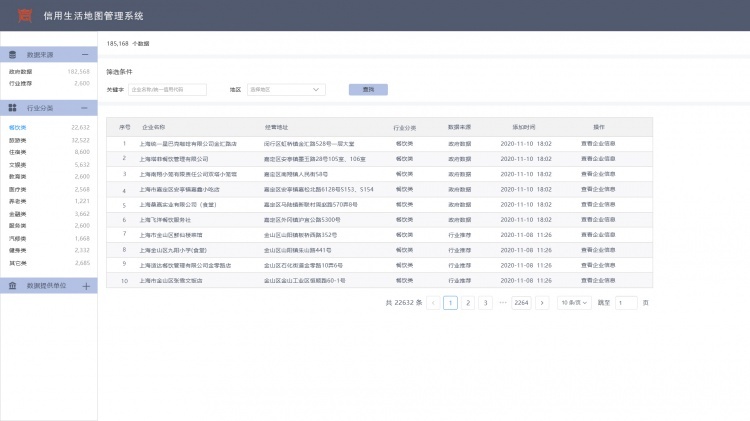Click the previous page arrow

(x=434, y=302)
